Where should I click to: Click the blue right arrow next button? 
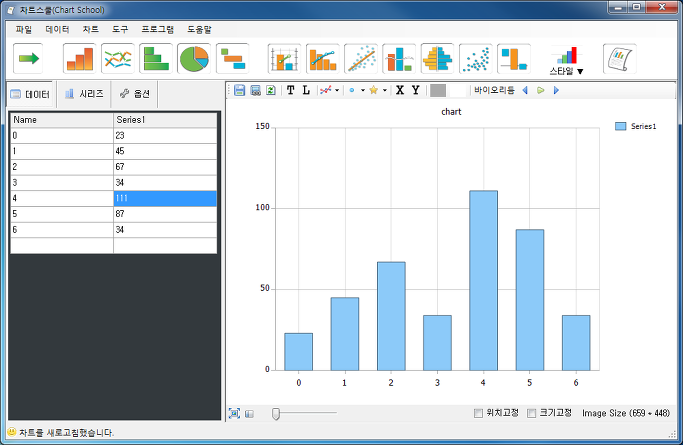pos(556,90)
